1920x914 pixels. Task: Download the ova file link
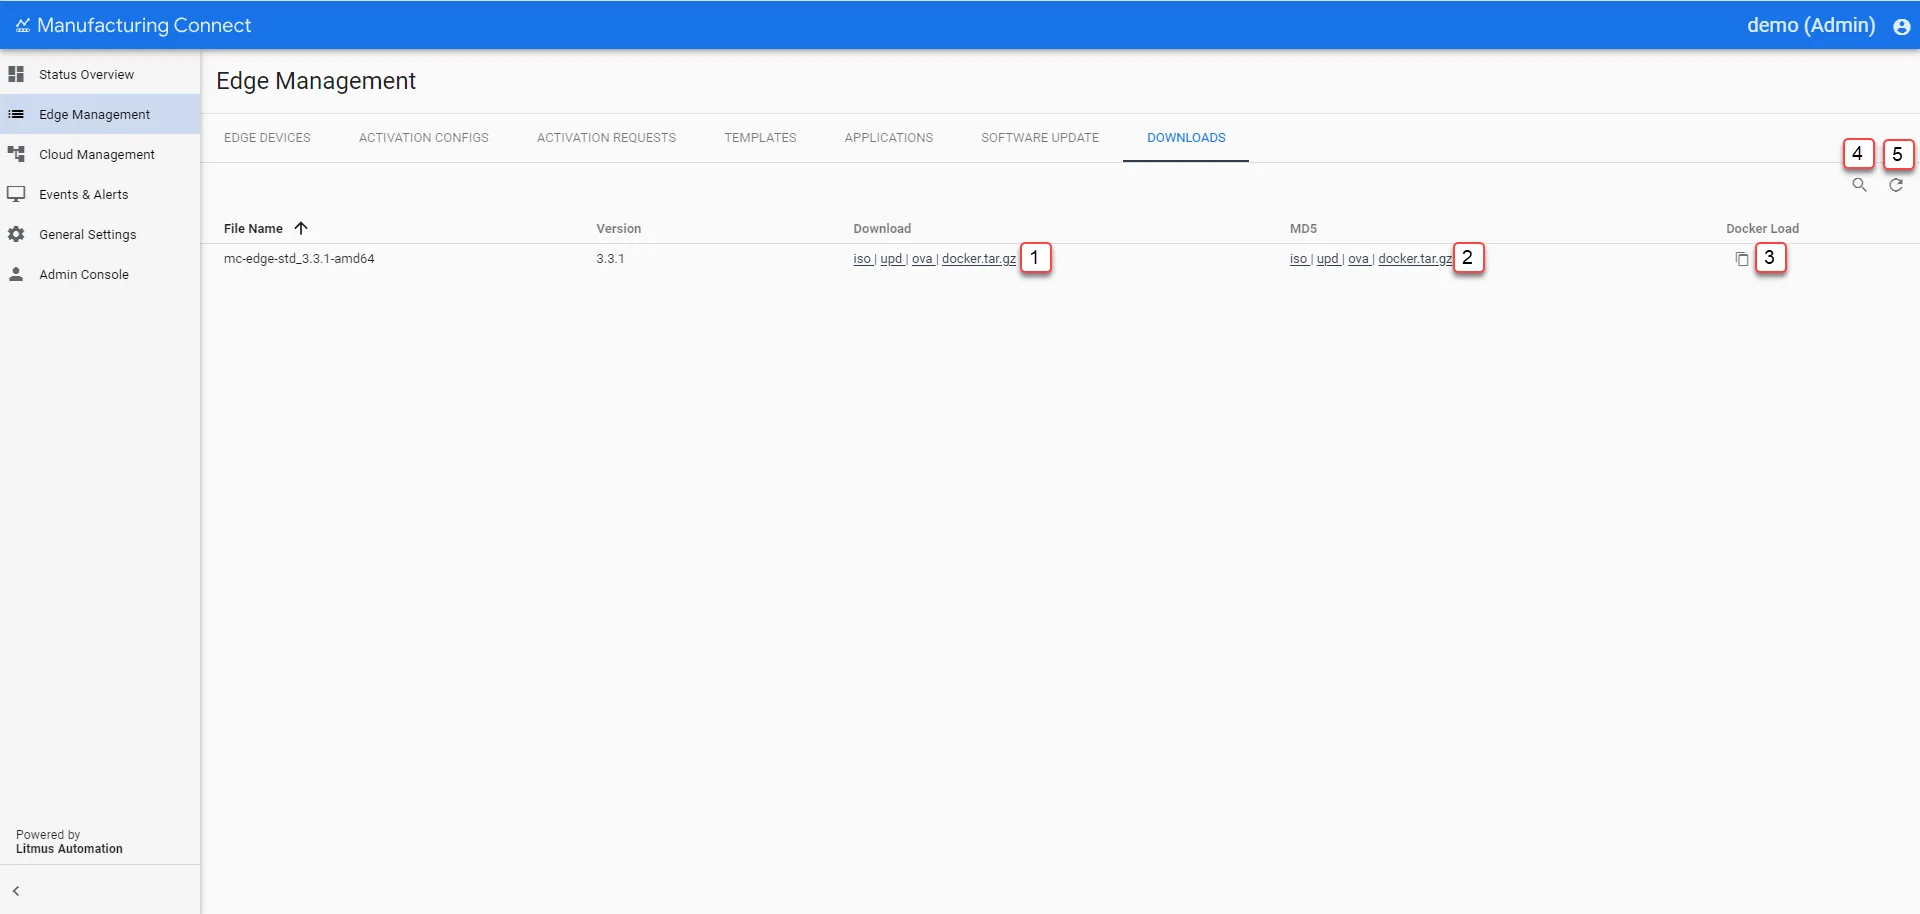coord(922,259)
